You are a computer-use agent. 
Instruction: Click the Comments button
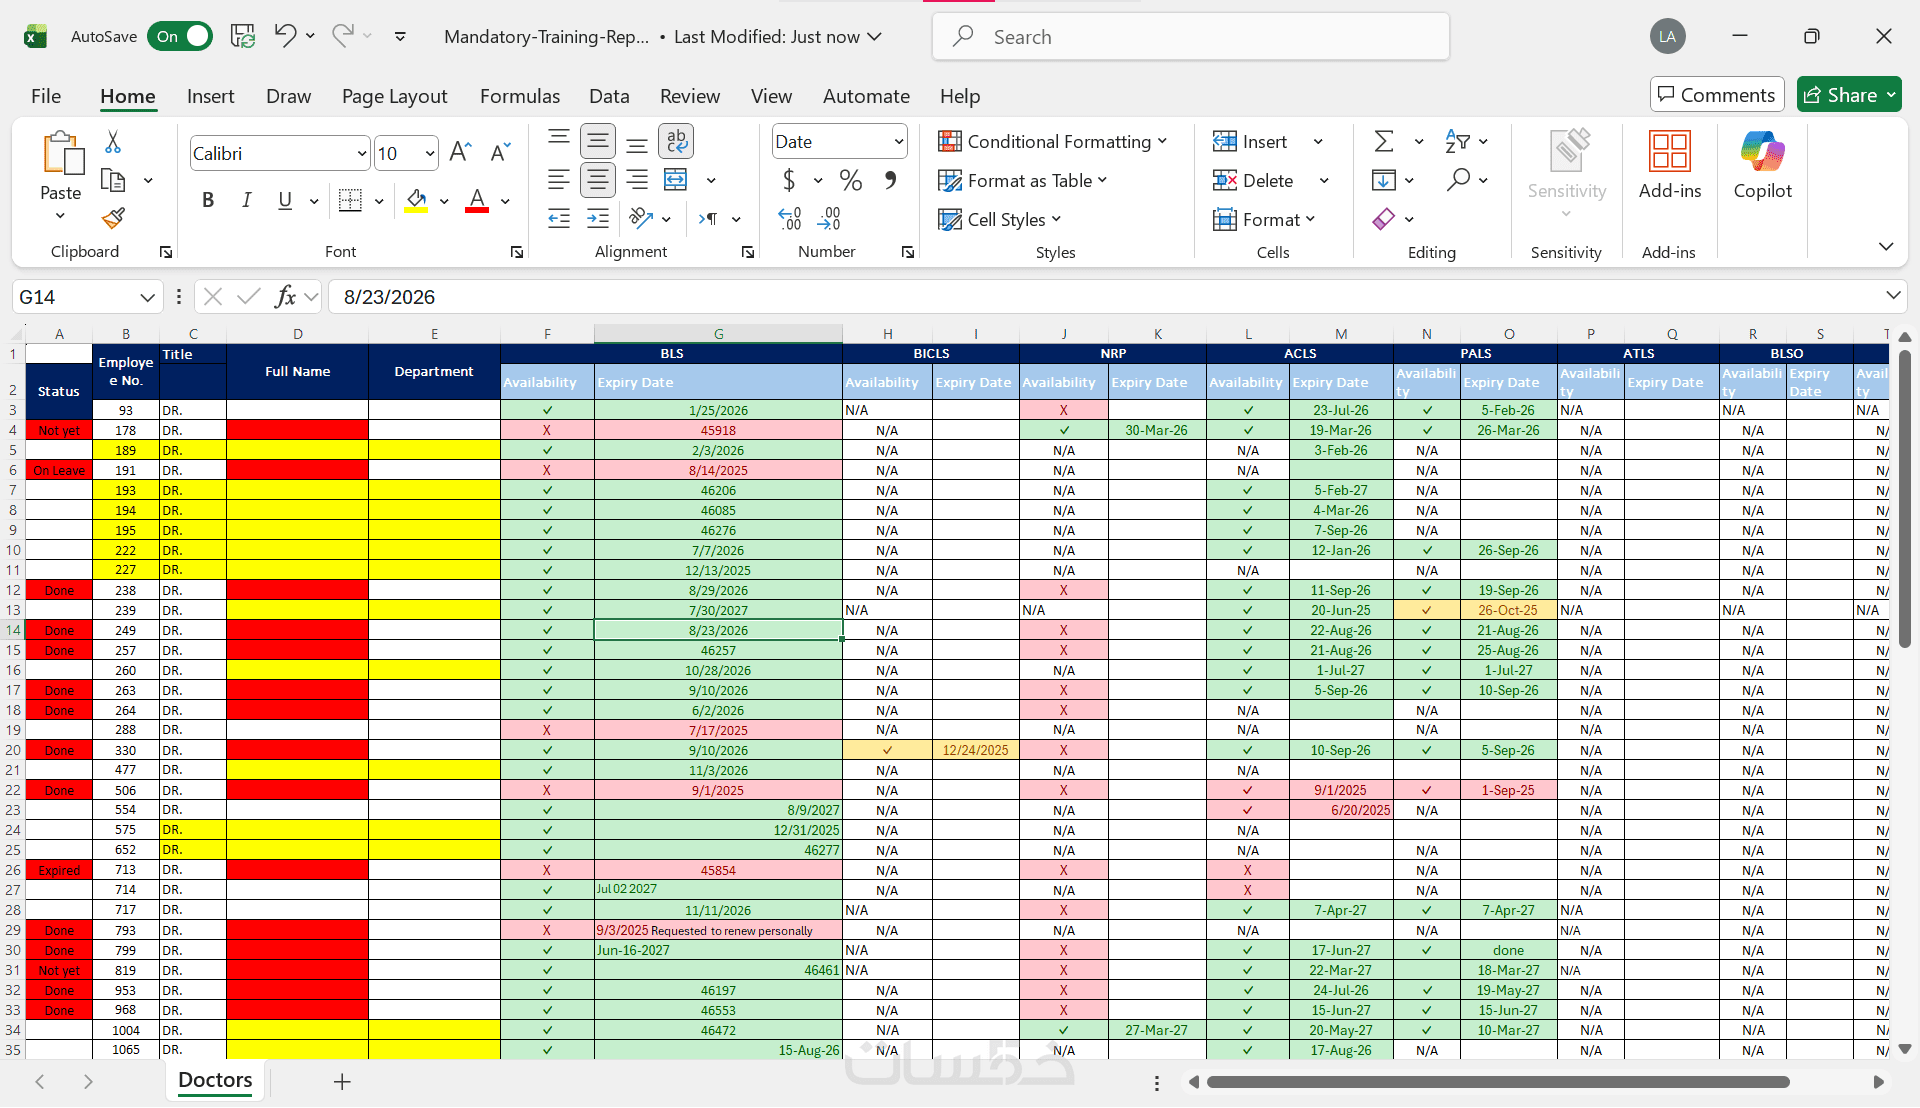(1716, 95)
